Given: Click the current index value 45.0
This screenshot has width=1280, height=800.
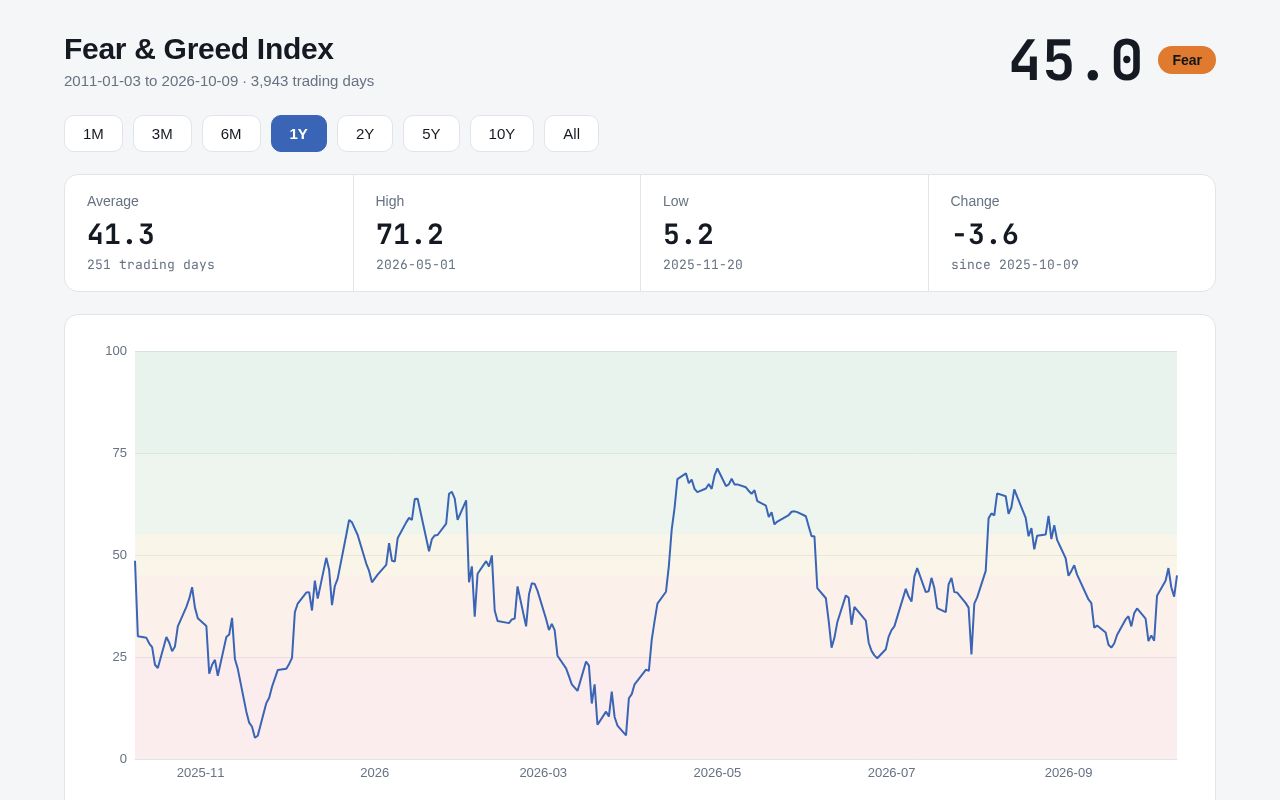Looking at the screenshot, I should click(1076, 61).
